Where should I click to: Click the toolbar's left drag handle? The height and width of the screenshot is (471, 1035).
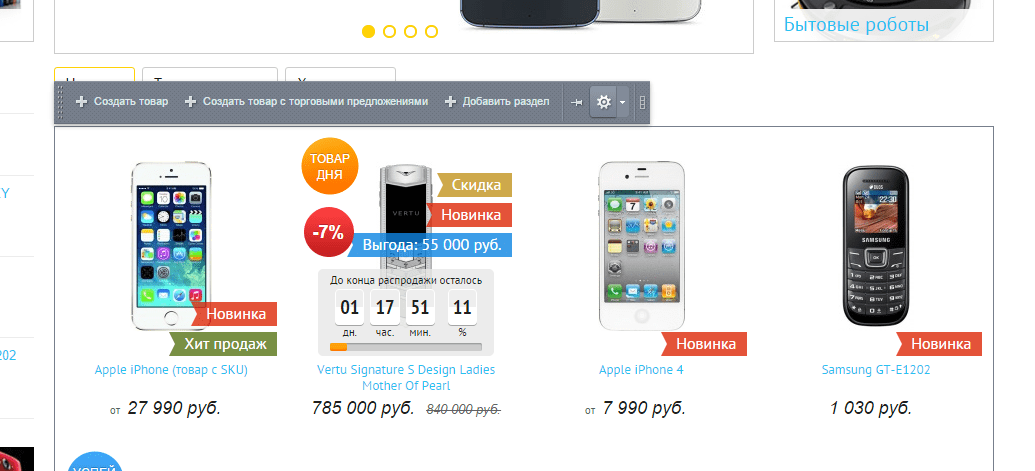pos(60,102)
